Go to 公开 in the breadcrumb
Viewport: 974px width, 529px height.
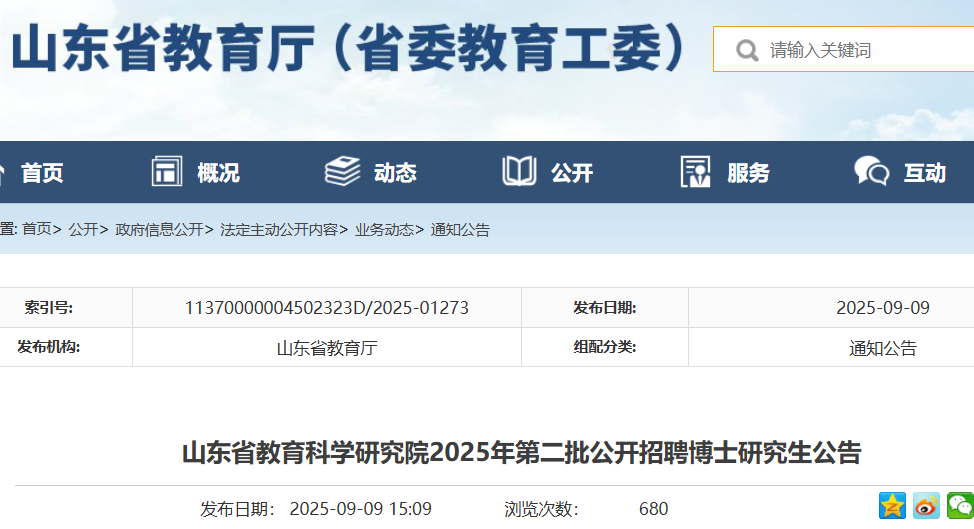point(83,230)
